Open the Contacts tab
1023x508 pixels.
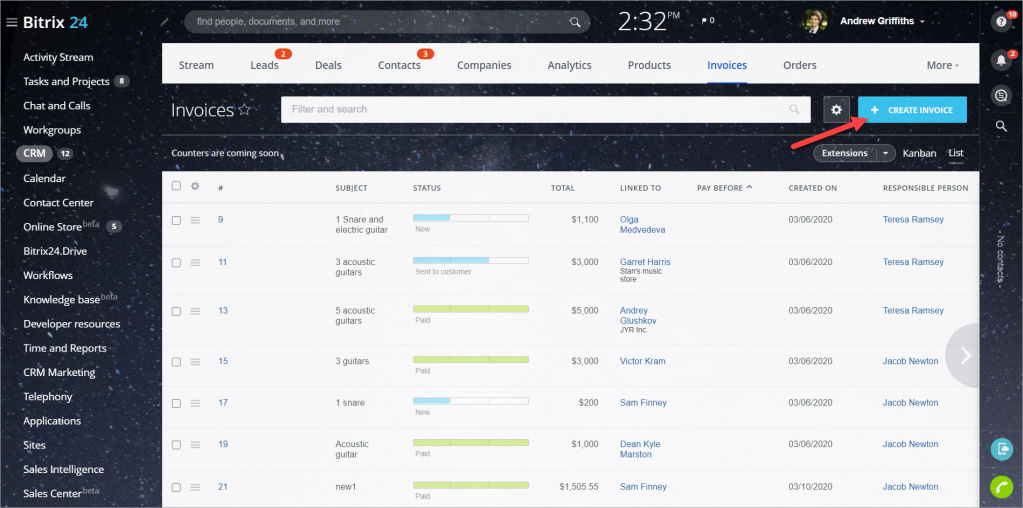pyautogui.click(x=399, y=65)
